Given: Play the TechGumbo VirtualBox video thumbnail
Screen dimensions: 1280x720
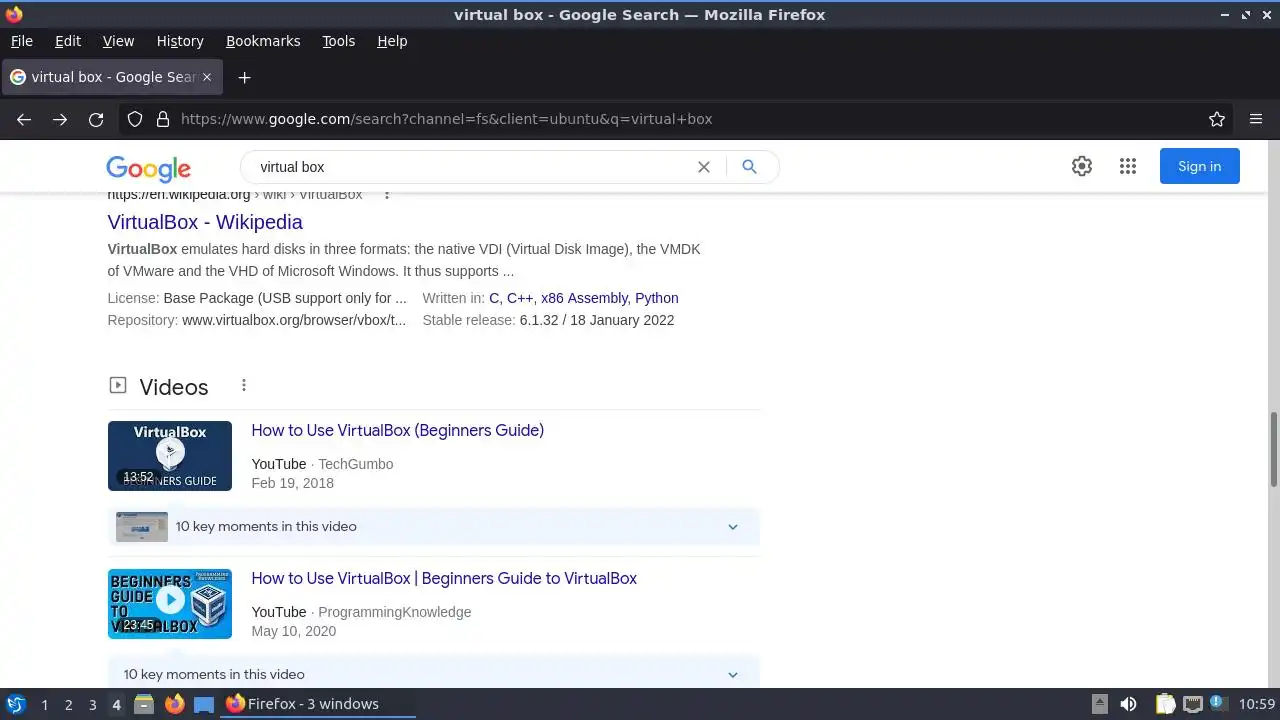Looking at the screenshot, I should click(170, 456).
